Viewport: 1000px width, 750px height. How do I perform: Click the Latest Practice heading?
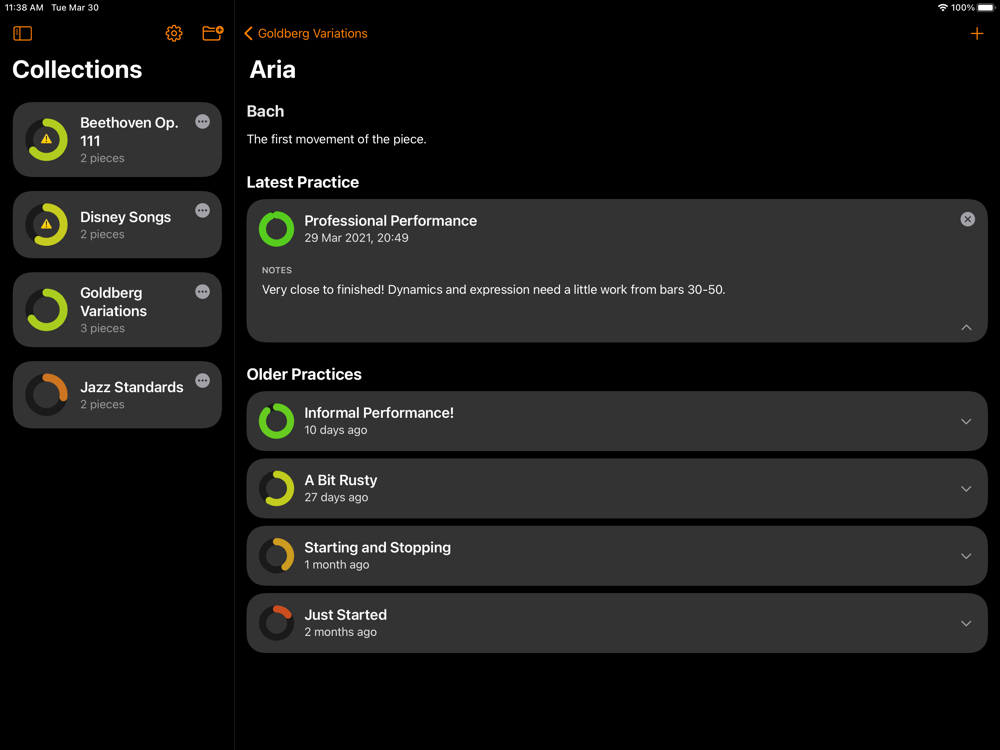(303, 182)
